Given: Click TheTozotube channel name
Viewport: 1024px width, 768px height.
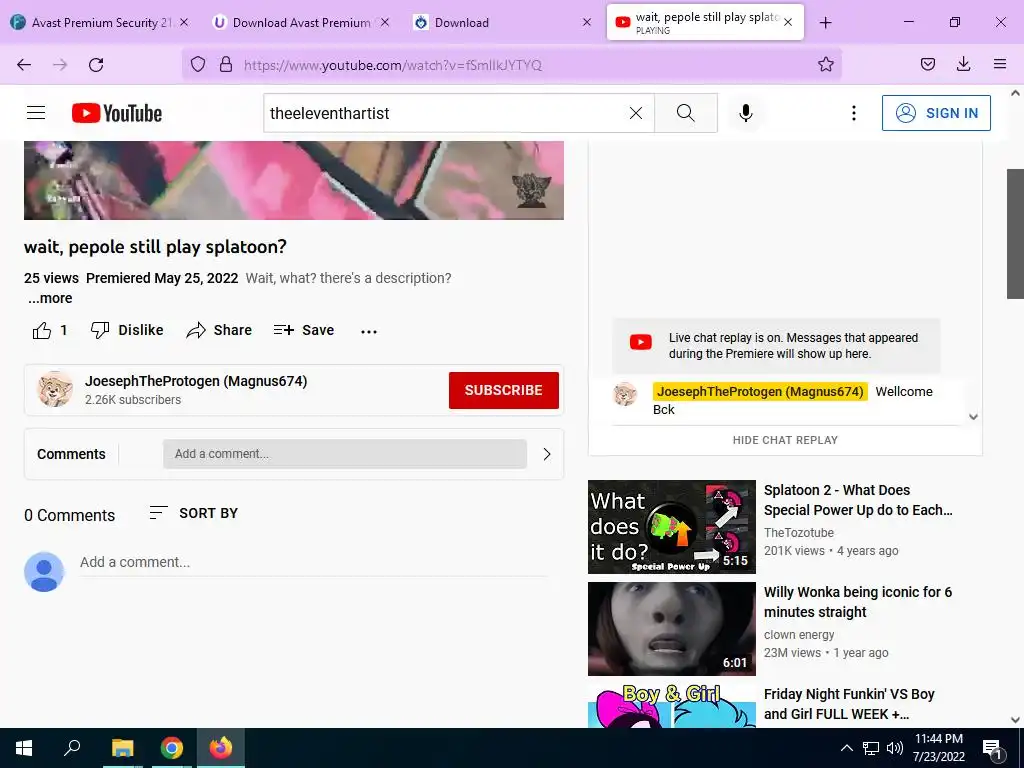Looking at the screenshot, I should [x=799, y=533].
